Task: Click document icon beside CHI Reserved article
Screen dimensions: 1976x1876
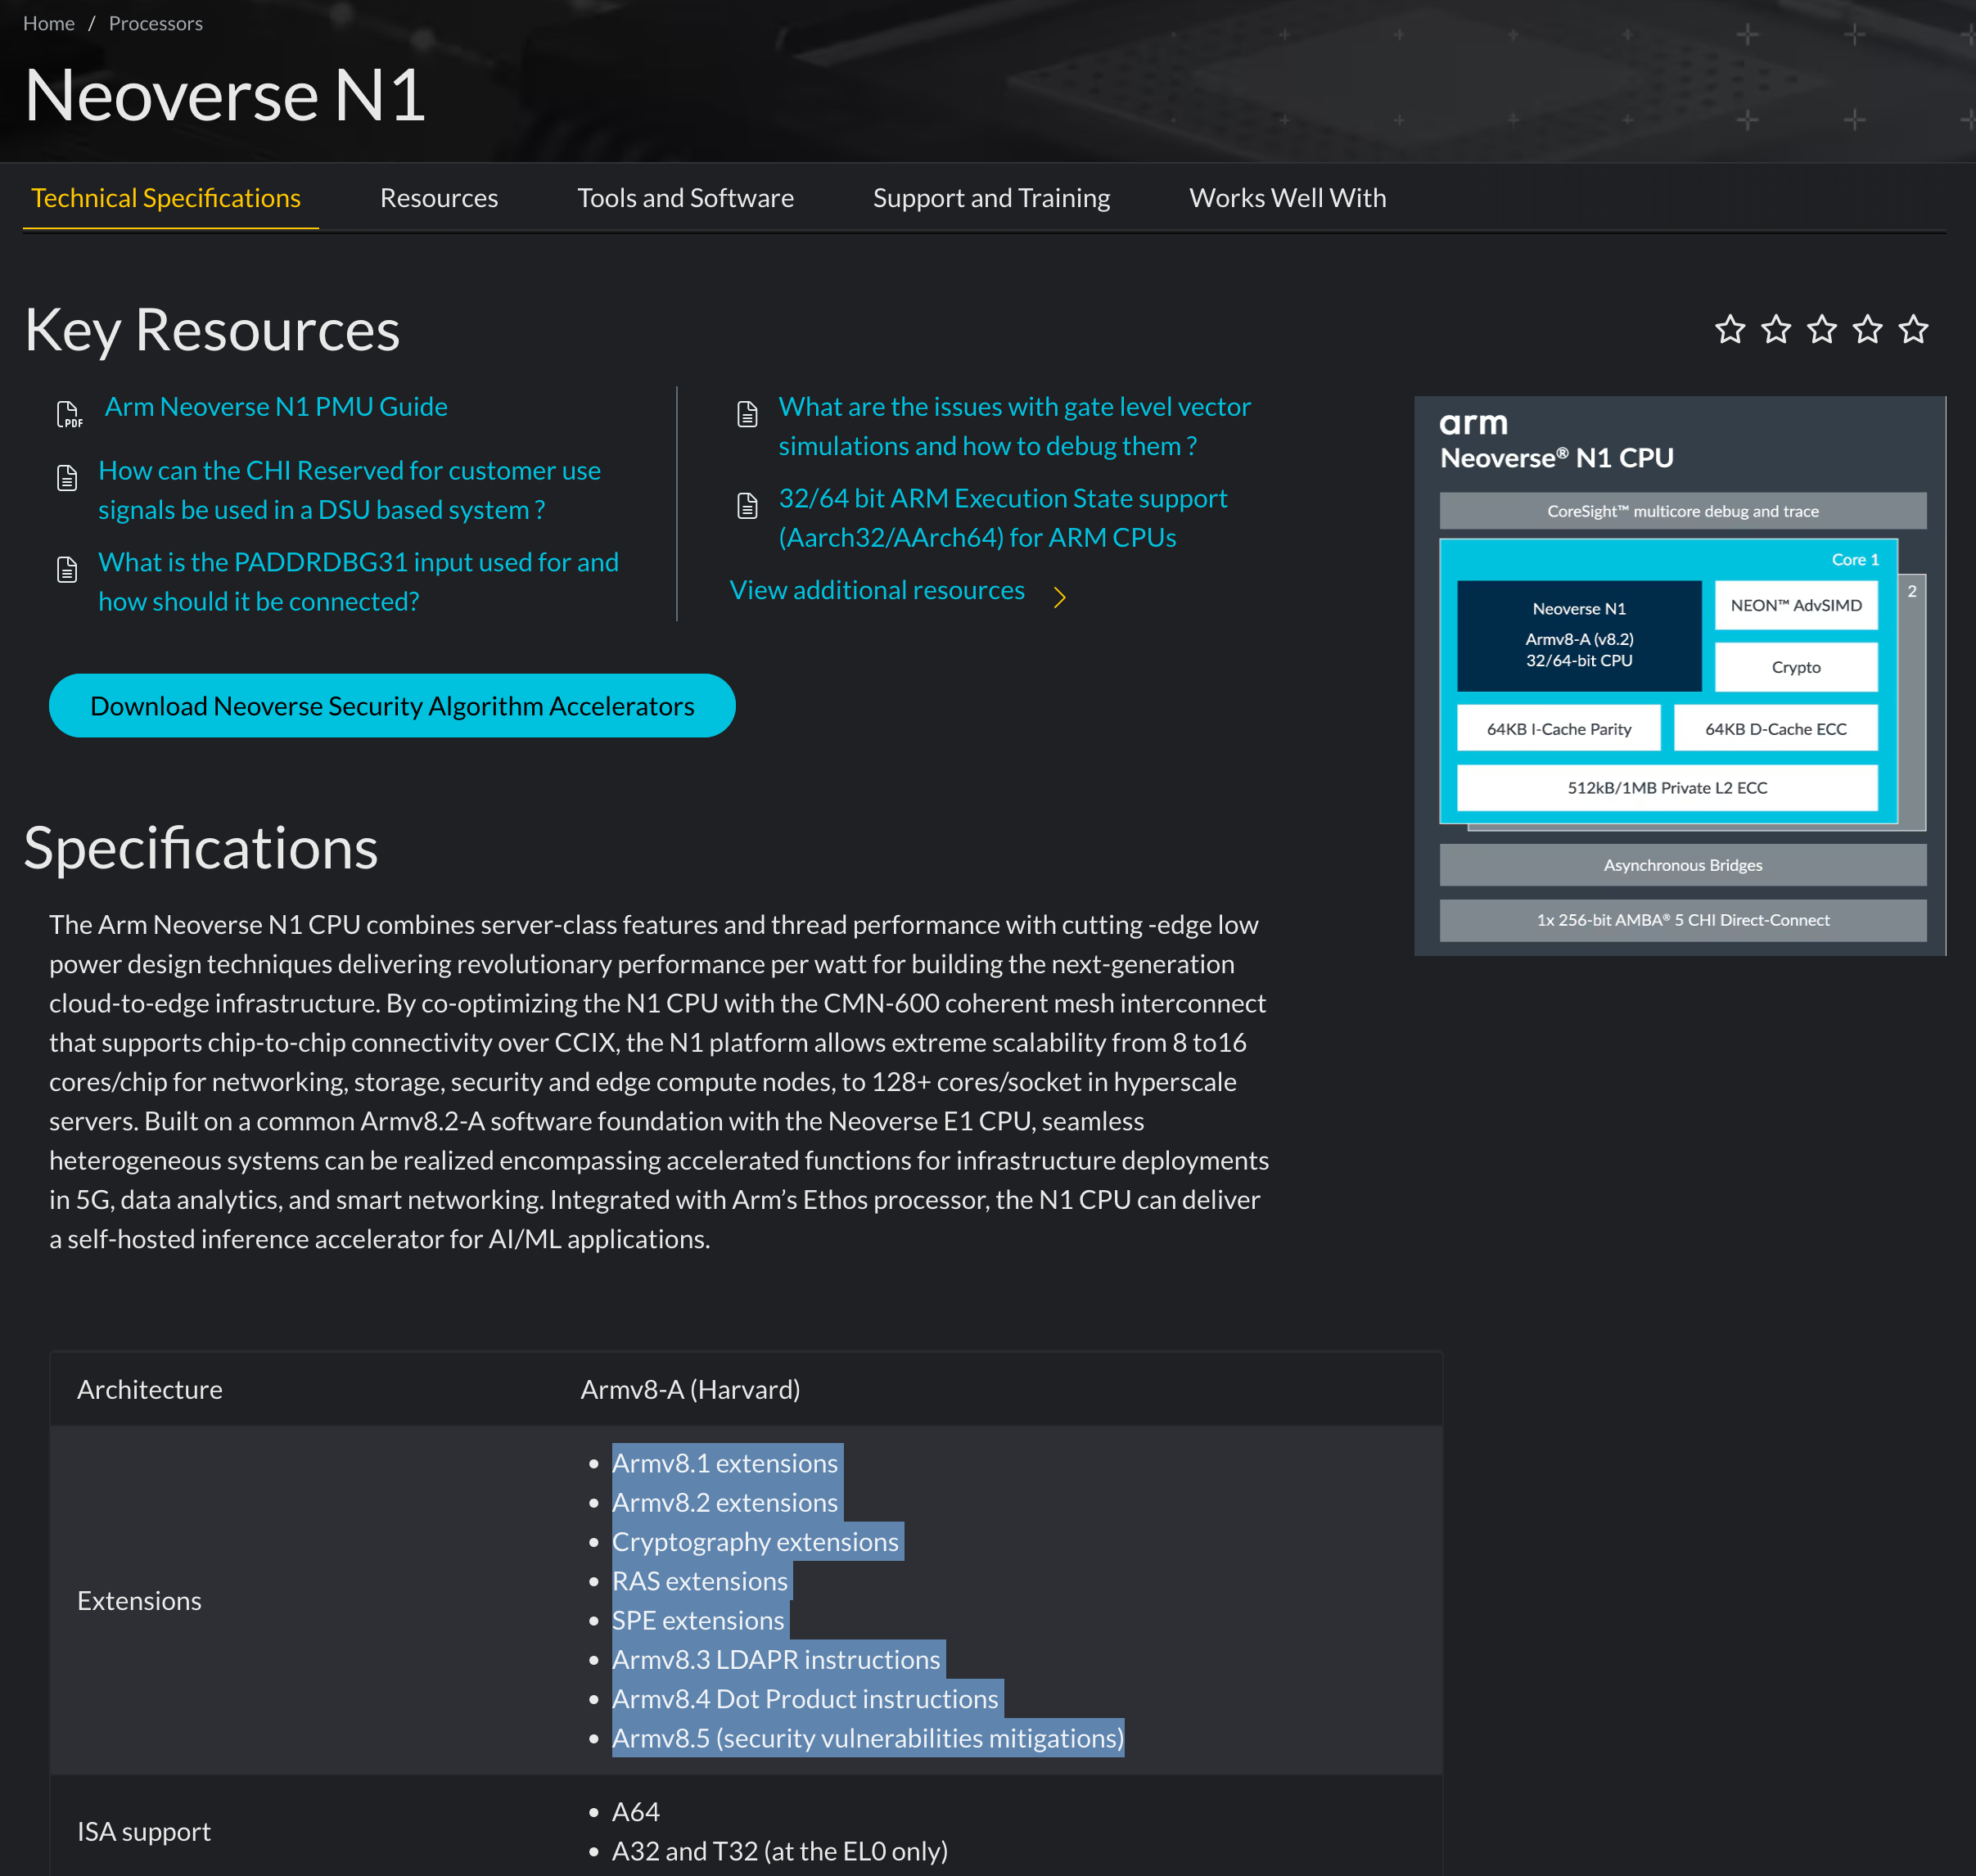Action: [67, 478]
